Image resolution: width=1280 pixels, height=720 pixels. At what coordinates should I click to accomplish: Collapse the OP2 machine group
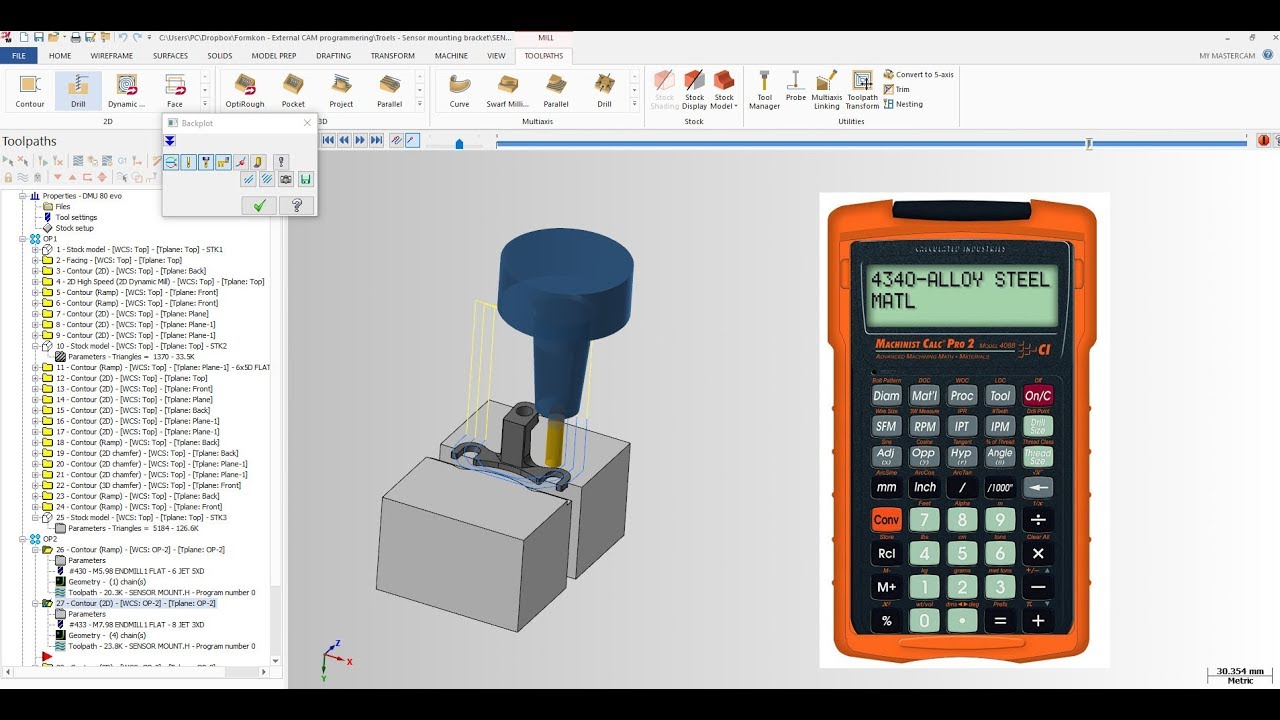pos(23,539)
